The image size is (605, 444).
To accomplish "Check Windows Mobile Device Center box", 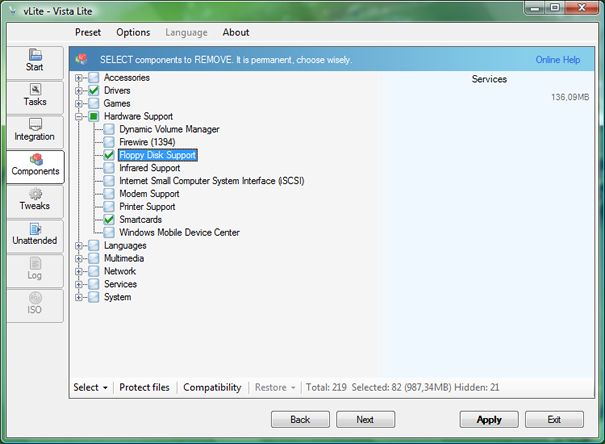I will (x=109, y=233).
